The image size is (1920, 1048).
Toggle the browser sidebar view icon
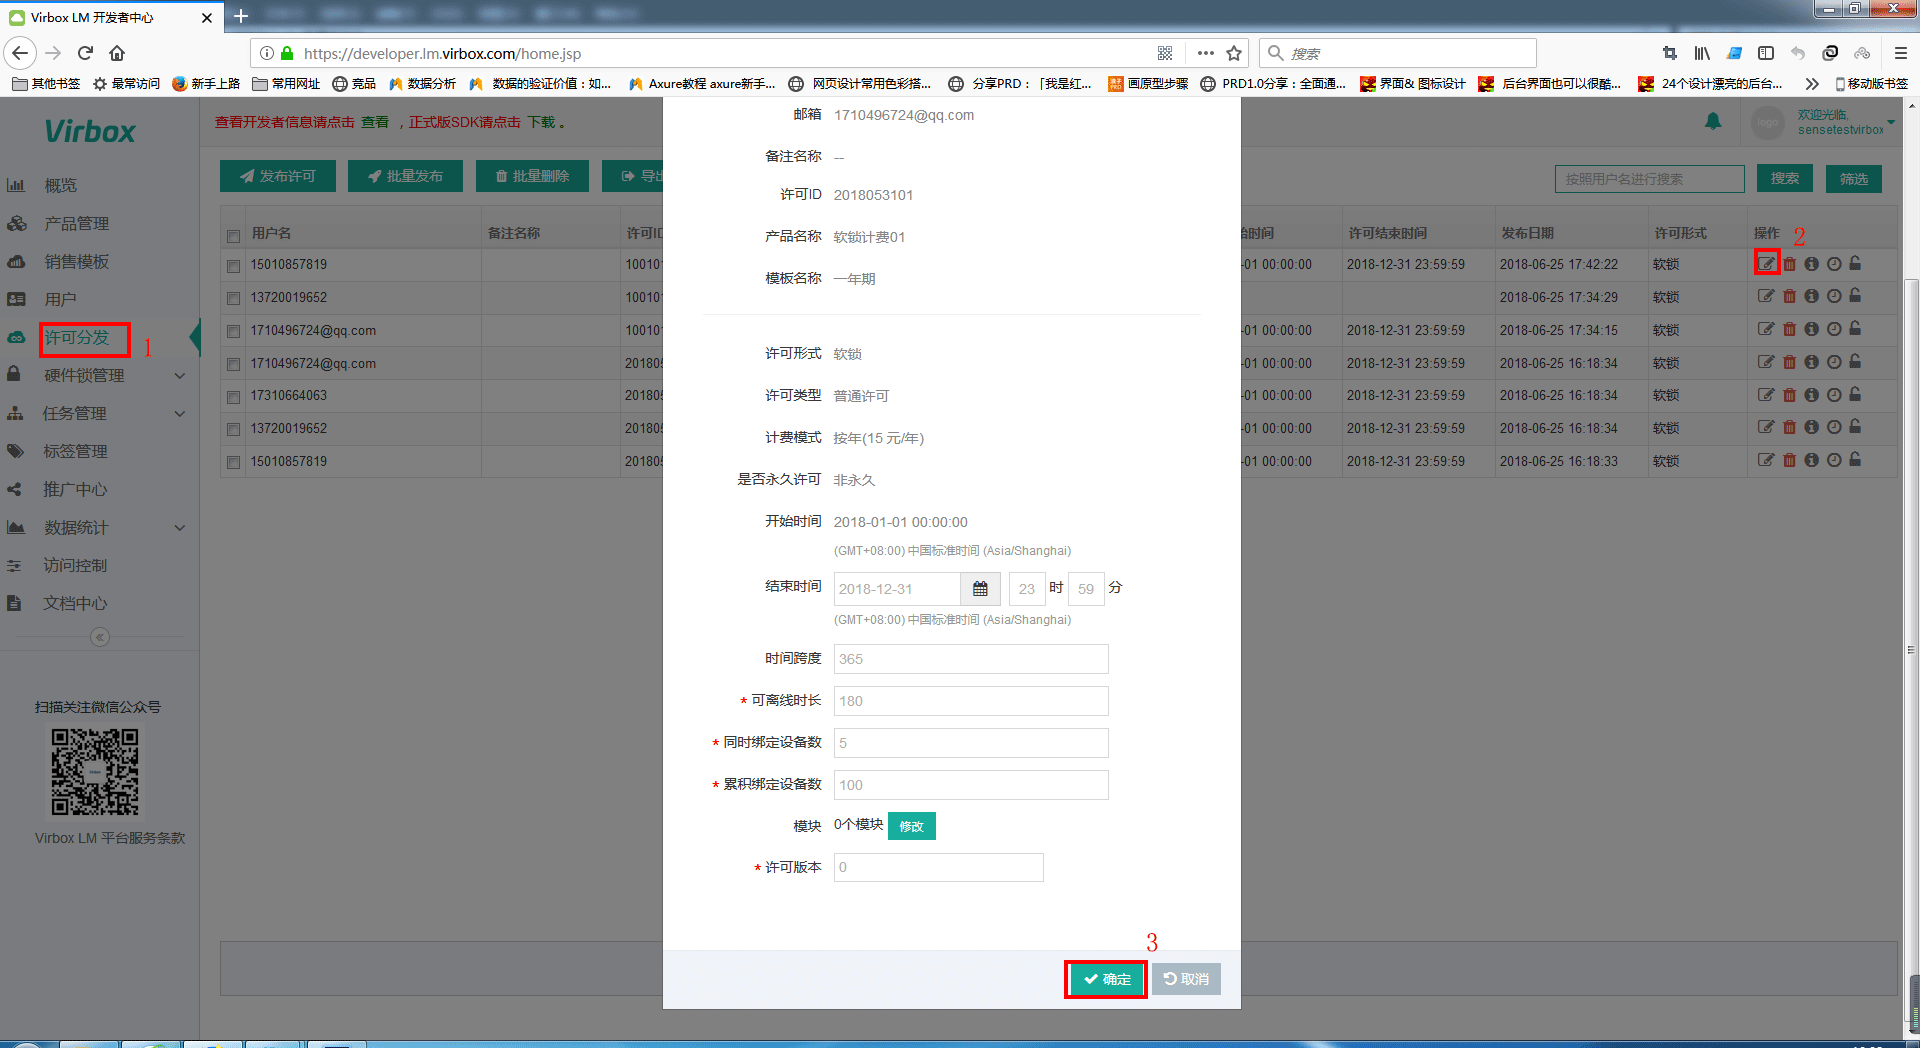point(1766,53)
